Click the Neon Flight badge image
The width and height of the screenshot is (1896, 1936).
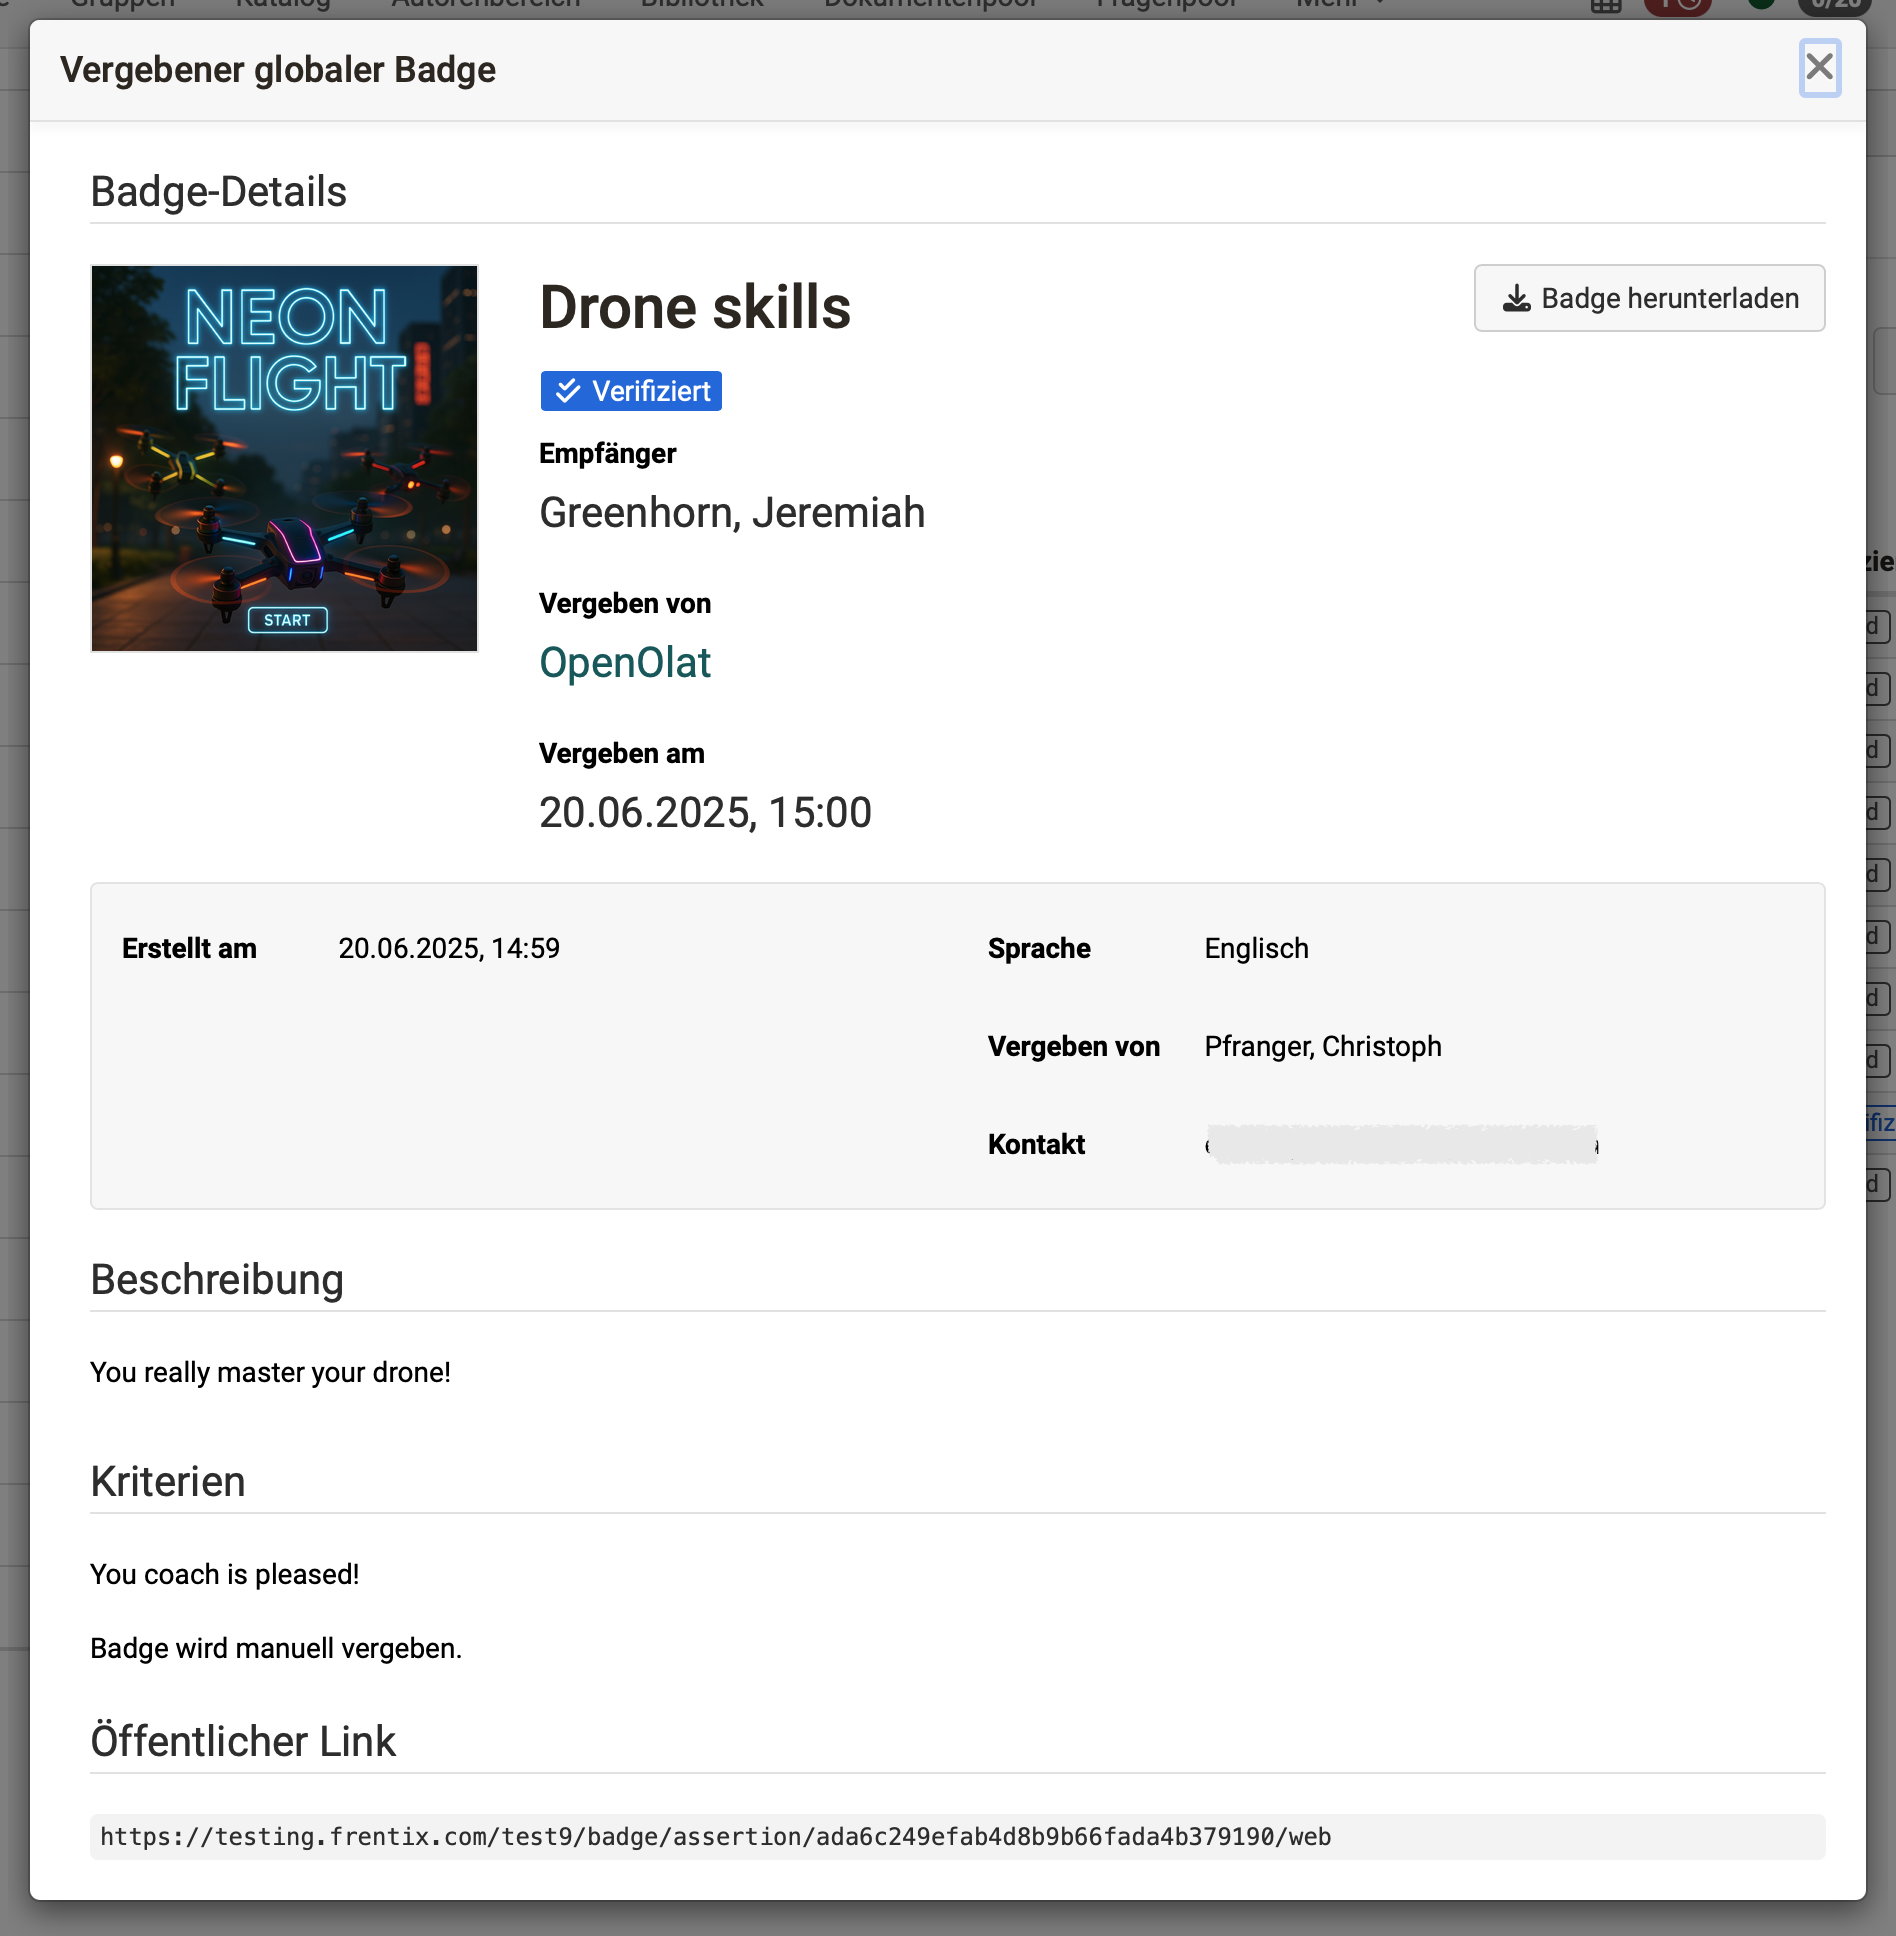(x=284, y=457)
